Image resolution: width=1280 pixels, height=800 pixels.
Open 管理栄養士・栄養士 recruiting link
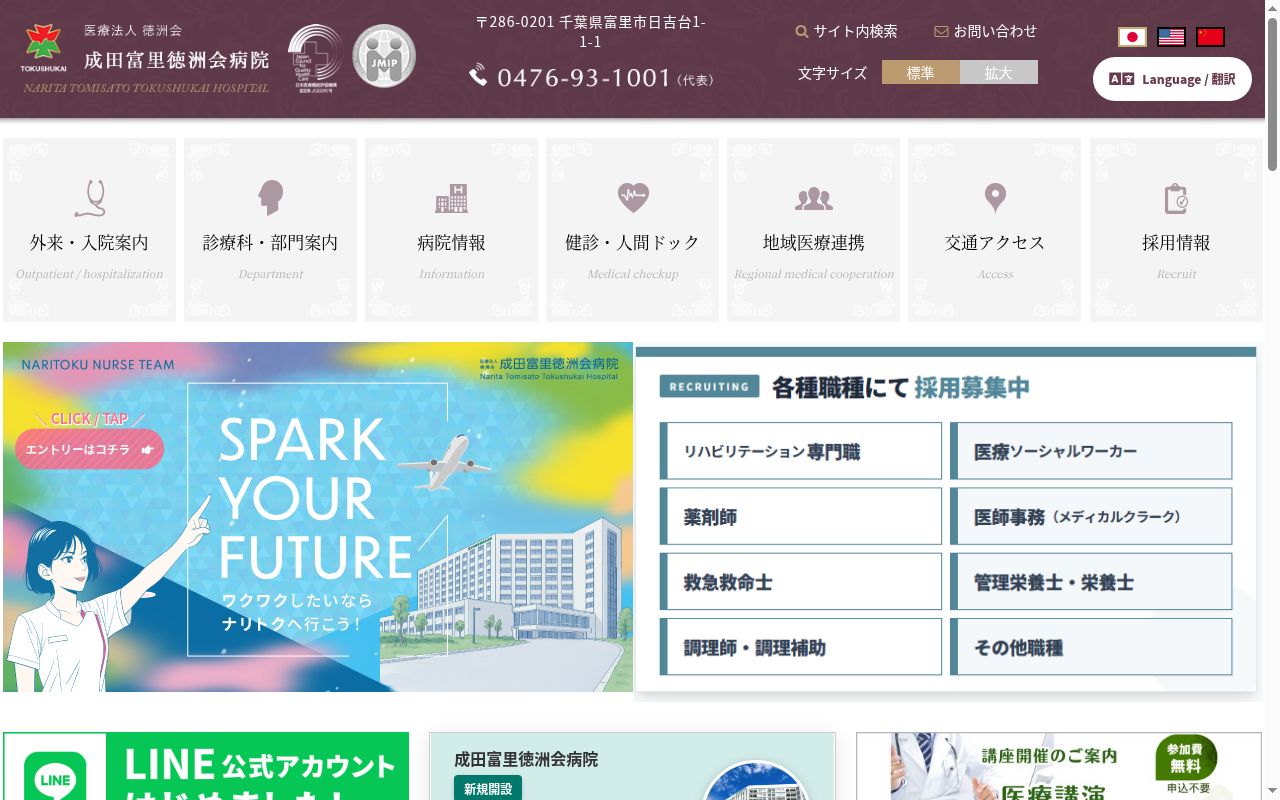(1091, 581)
